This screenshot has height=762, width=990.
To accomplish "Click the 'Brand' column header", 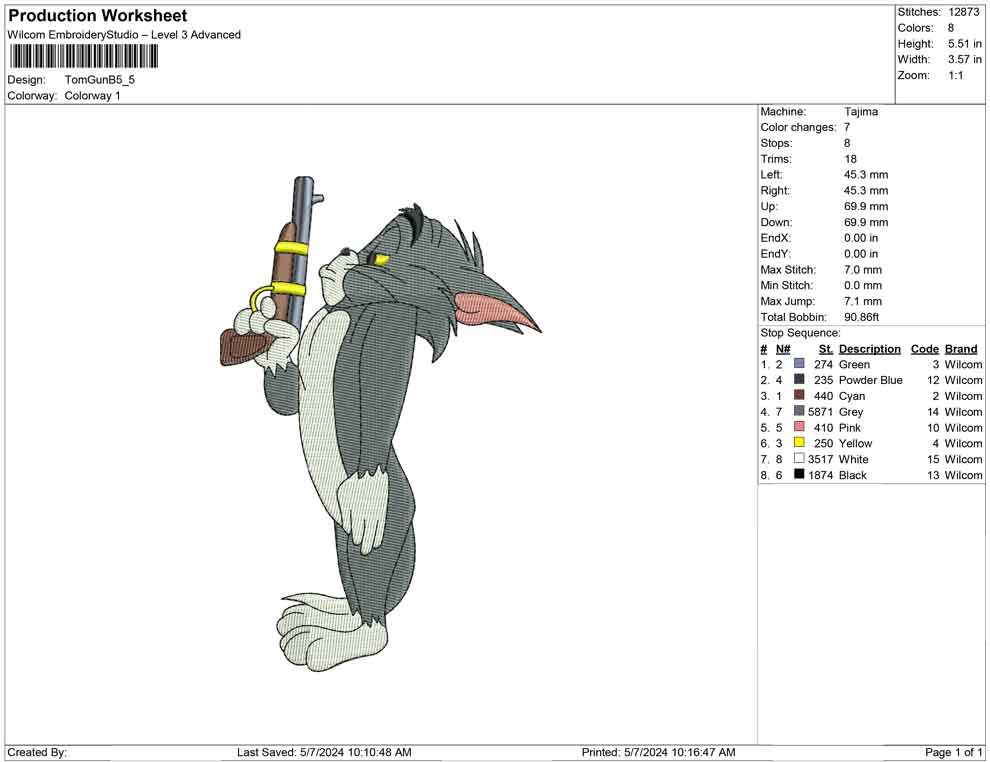I will 961,349.
